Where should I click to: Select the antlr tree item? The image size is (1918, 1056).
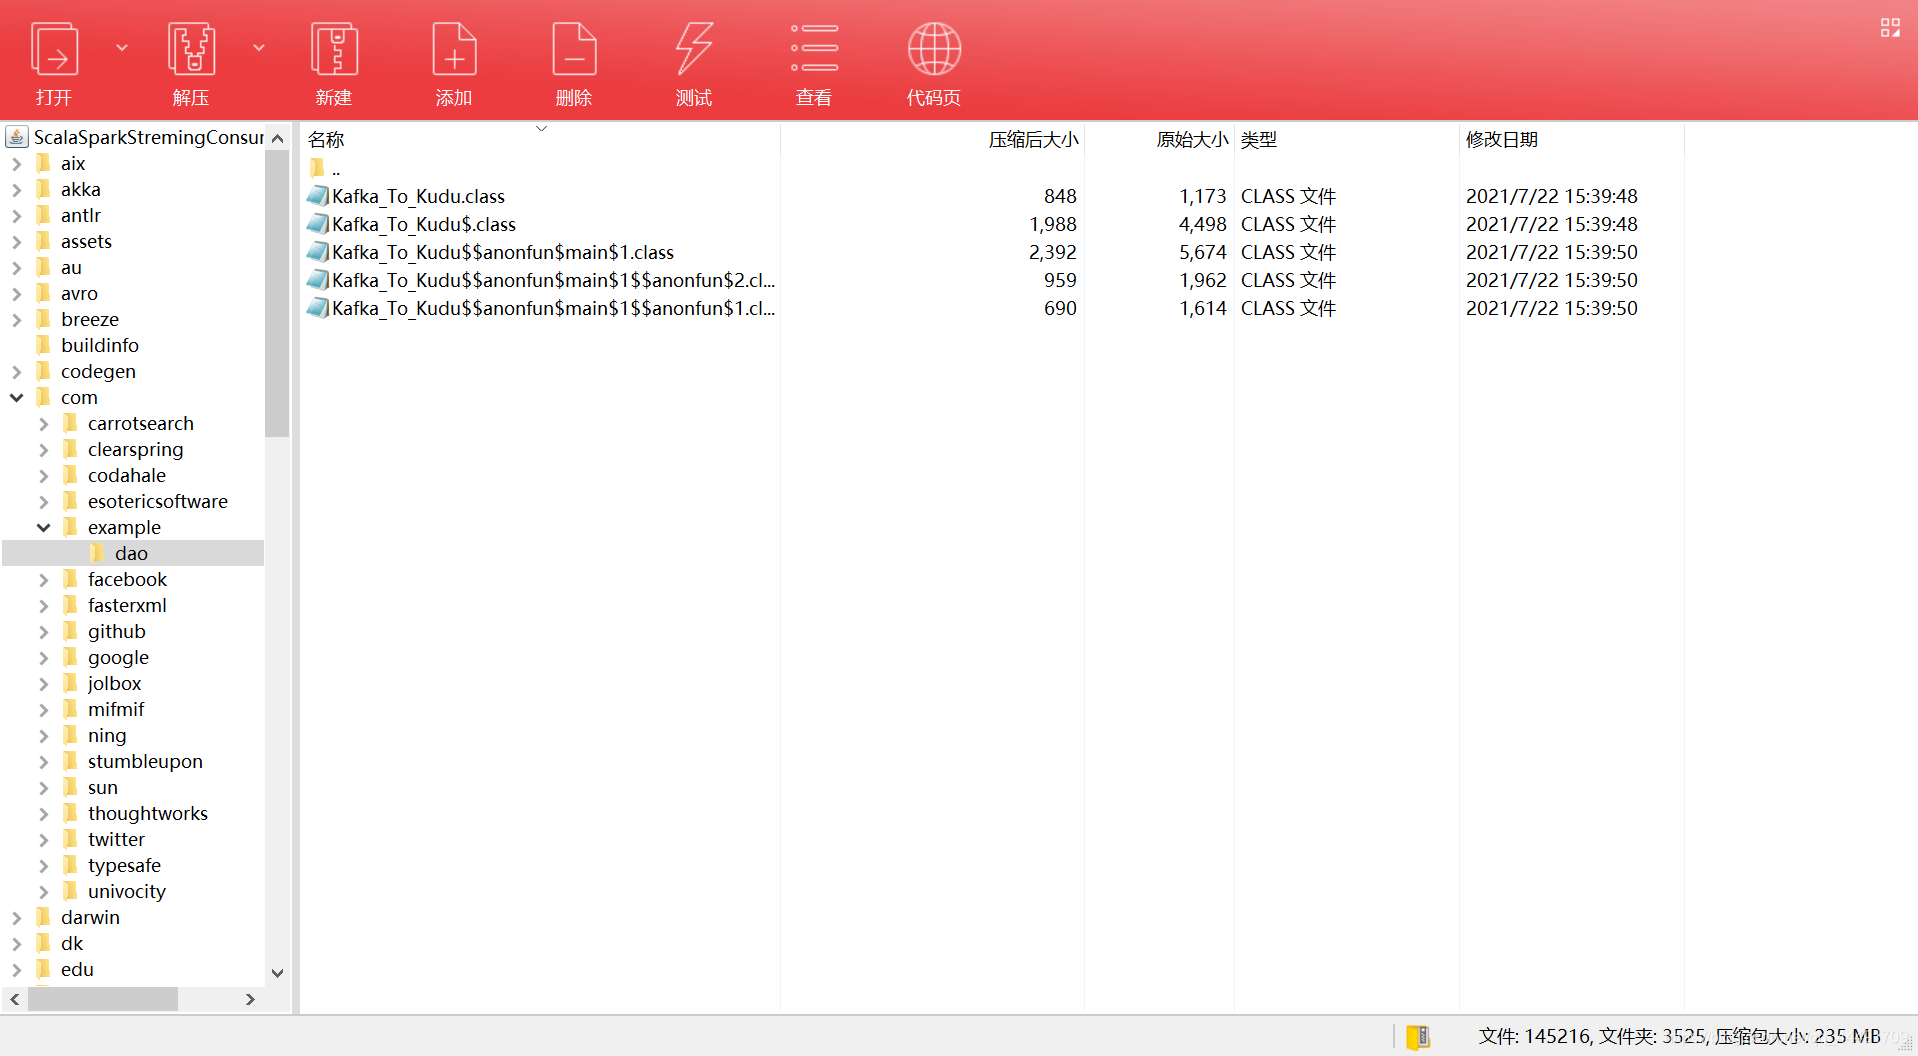81,215
